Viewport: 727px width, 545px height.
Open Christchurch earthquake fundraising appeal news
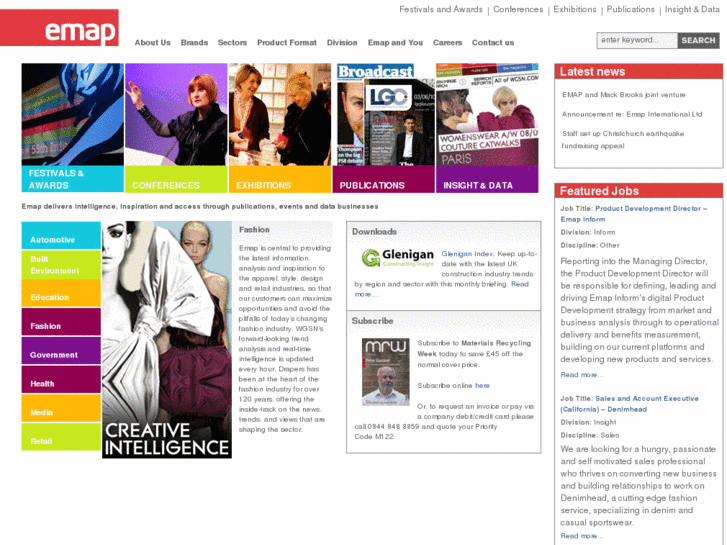[623, 140]
